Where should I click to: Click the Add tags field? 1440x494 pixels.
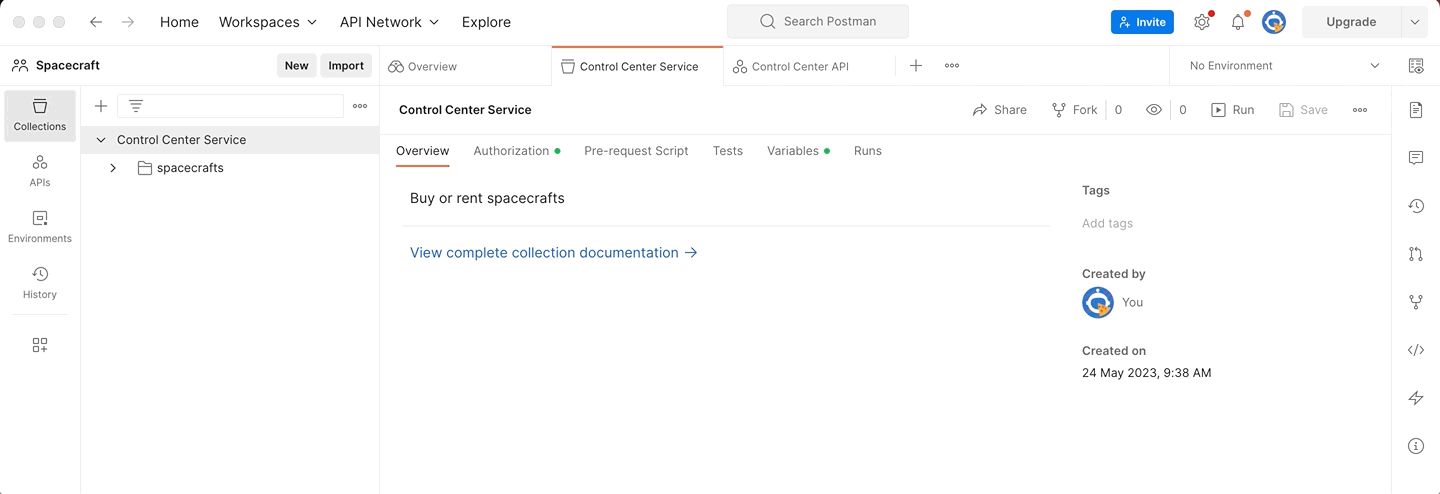(x=1108, y=224)
